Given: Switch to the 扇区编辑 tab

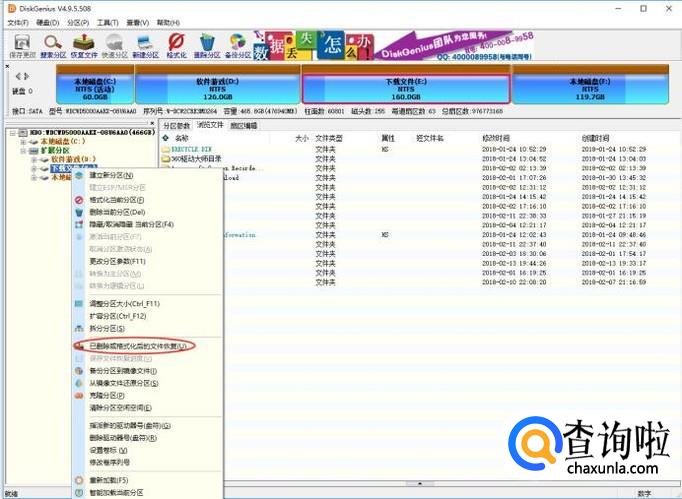Looking at the screenshot, I should coord(244,126).
